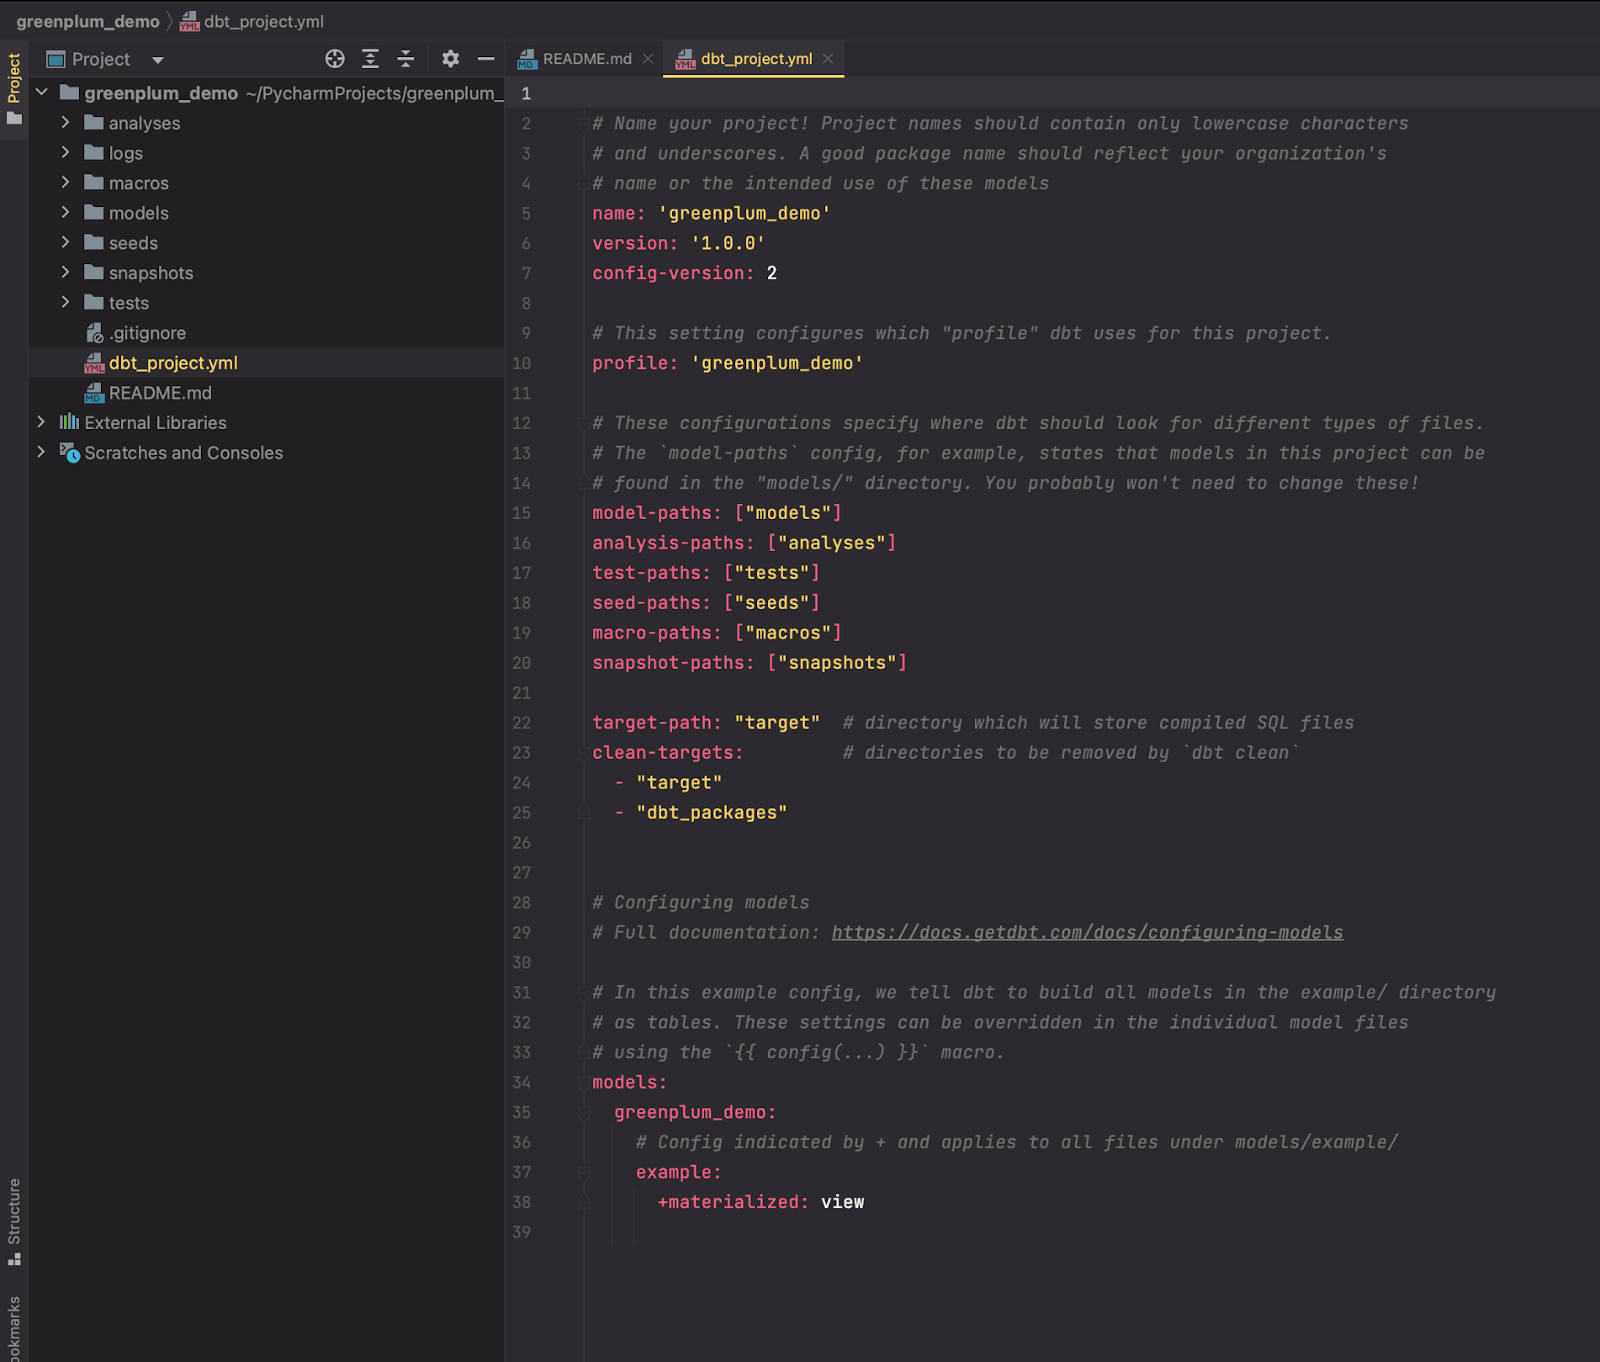Viewport: 1600px width, 1362px height.
Task: Click the name: 'greenplum_demo' line
Action: coord(711,213)
